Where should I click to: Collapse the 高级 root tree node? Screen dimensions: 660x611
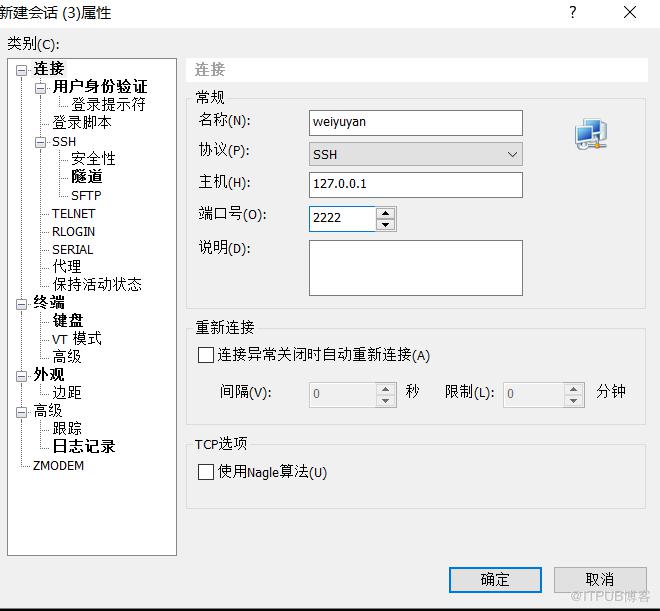(x=21, y=412)
